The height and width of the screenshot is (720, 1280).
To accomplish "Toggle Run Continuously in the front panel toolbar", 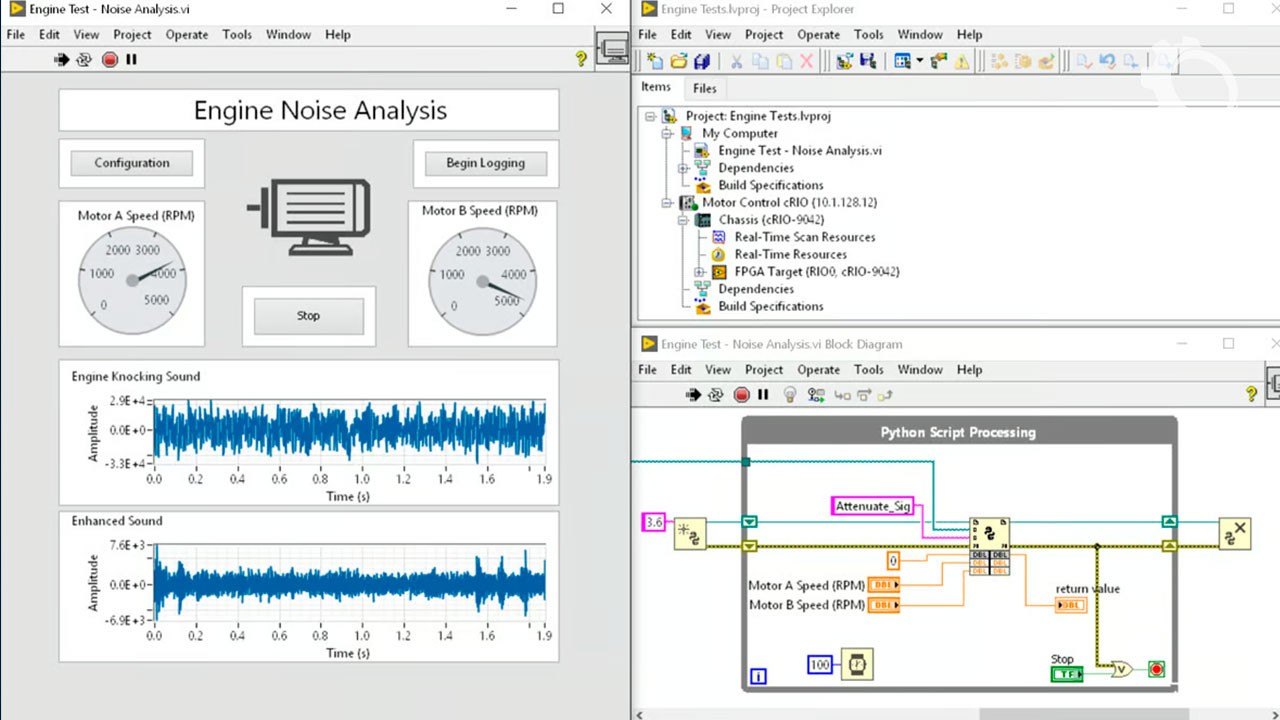I will (x=86, y=60).
